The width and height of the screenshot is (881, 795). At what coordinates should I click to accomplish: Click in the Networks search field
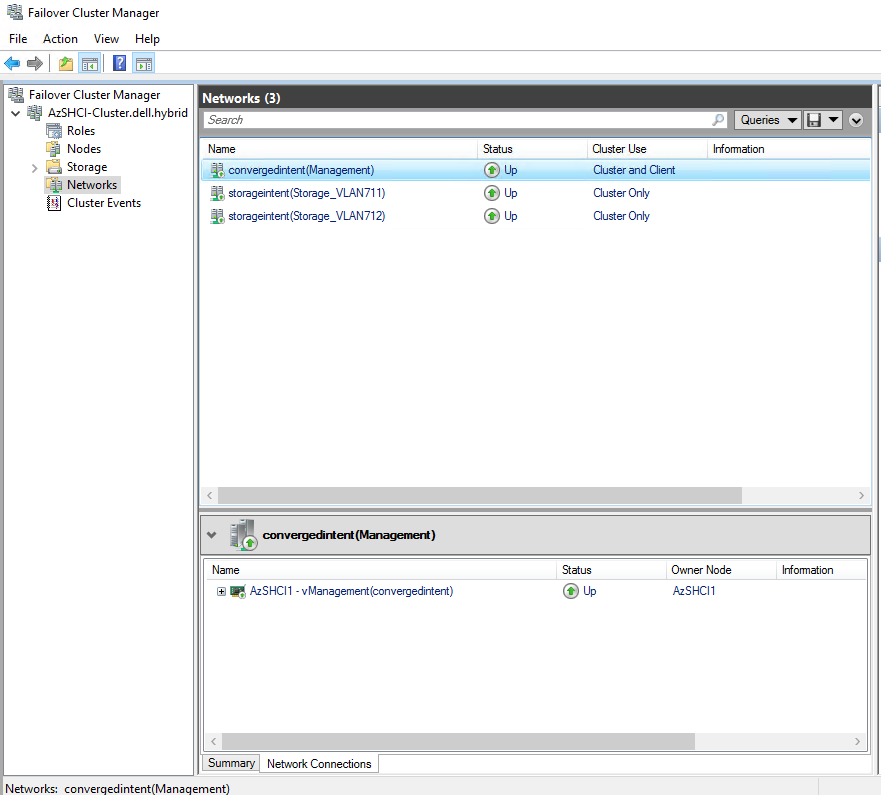[455, 120]
